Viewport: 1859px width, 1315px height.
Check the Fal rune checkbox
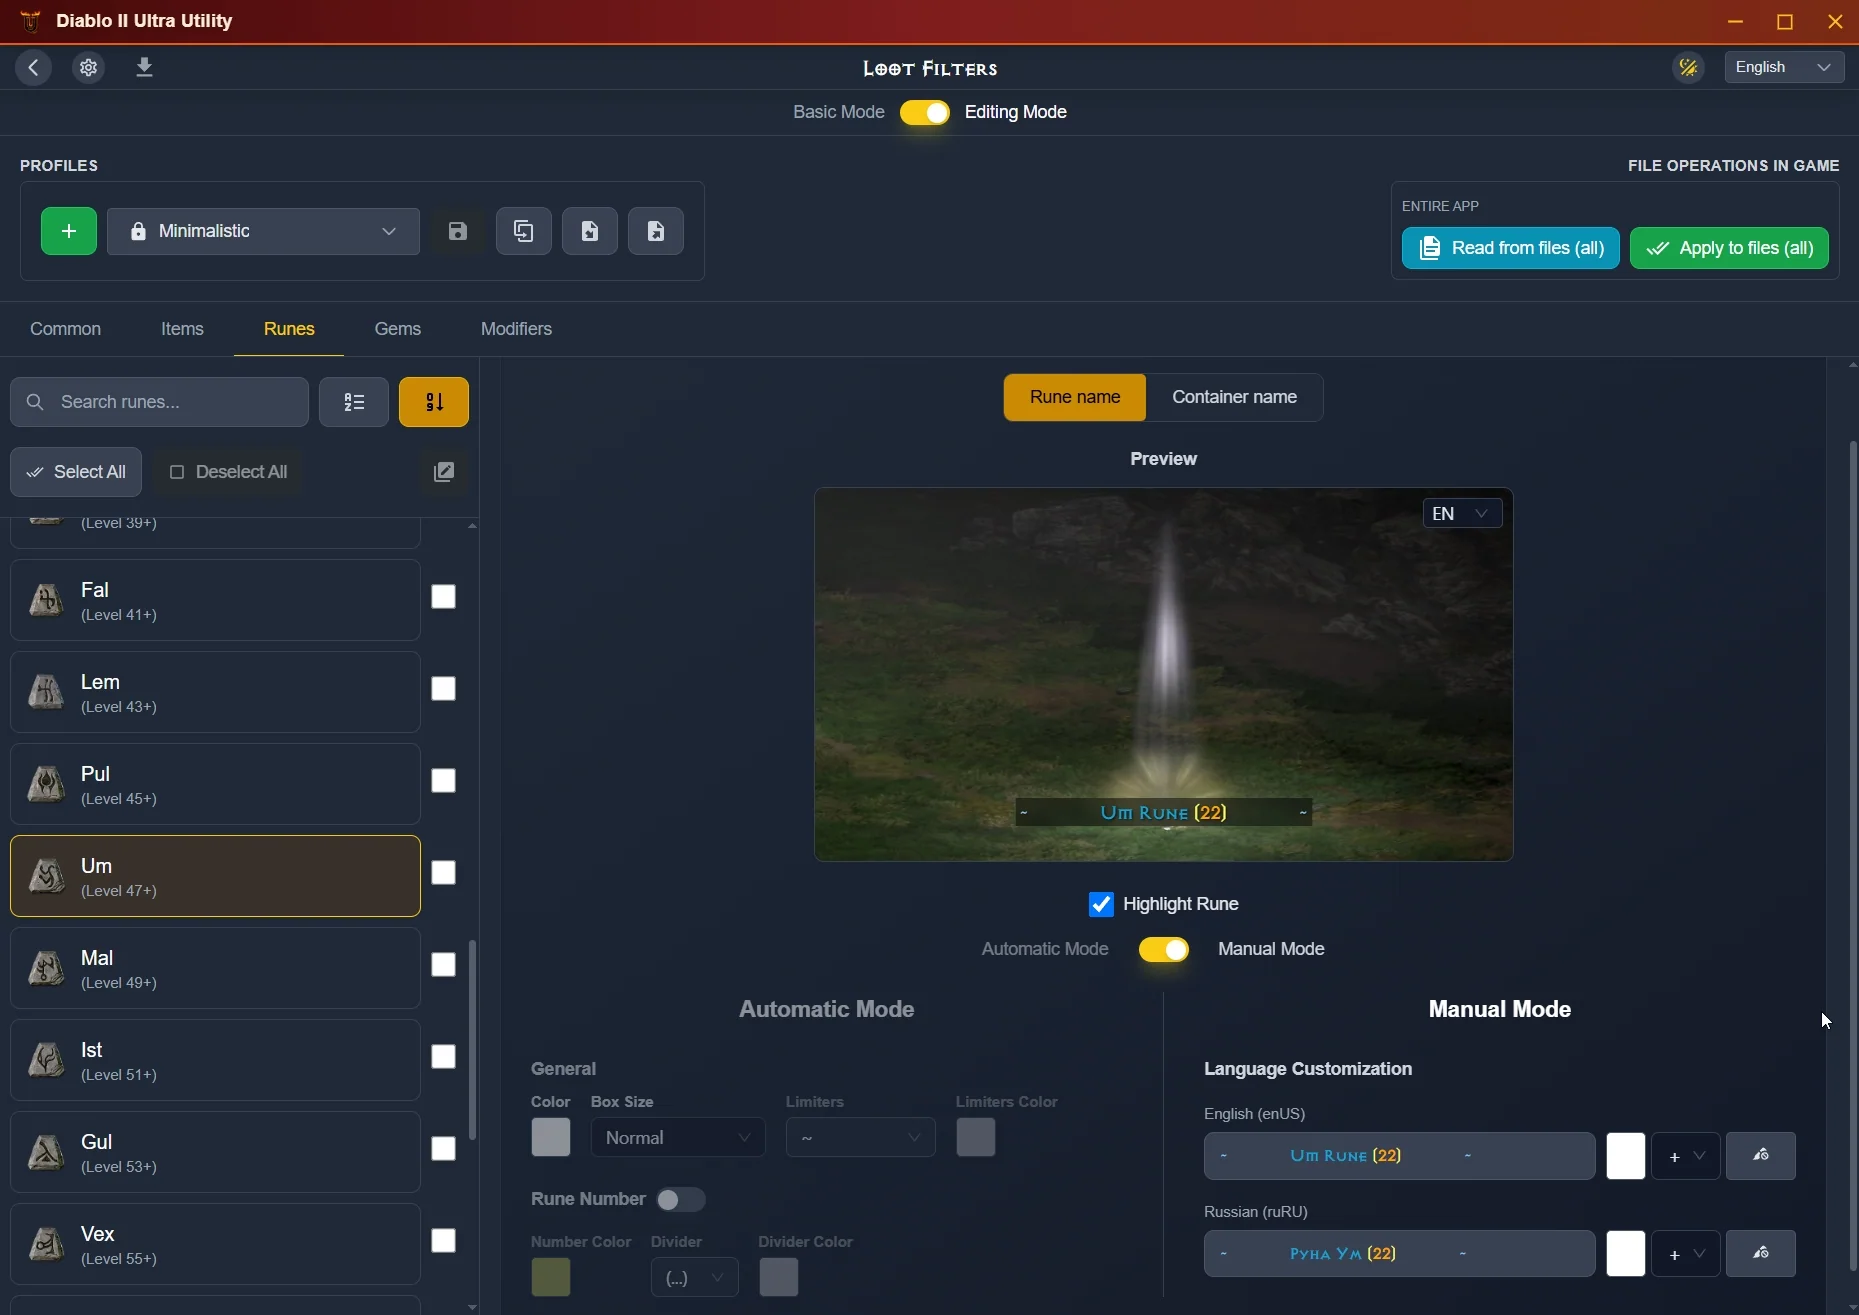point(444,597)
